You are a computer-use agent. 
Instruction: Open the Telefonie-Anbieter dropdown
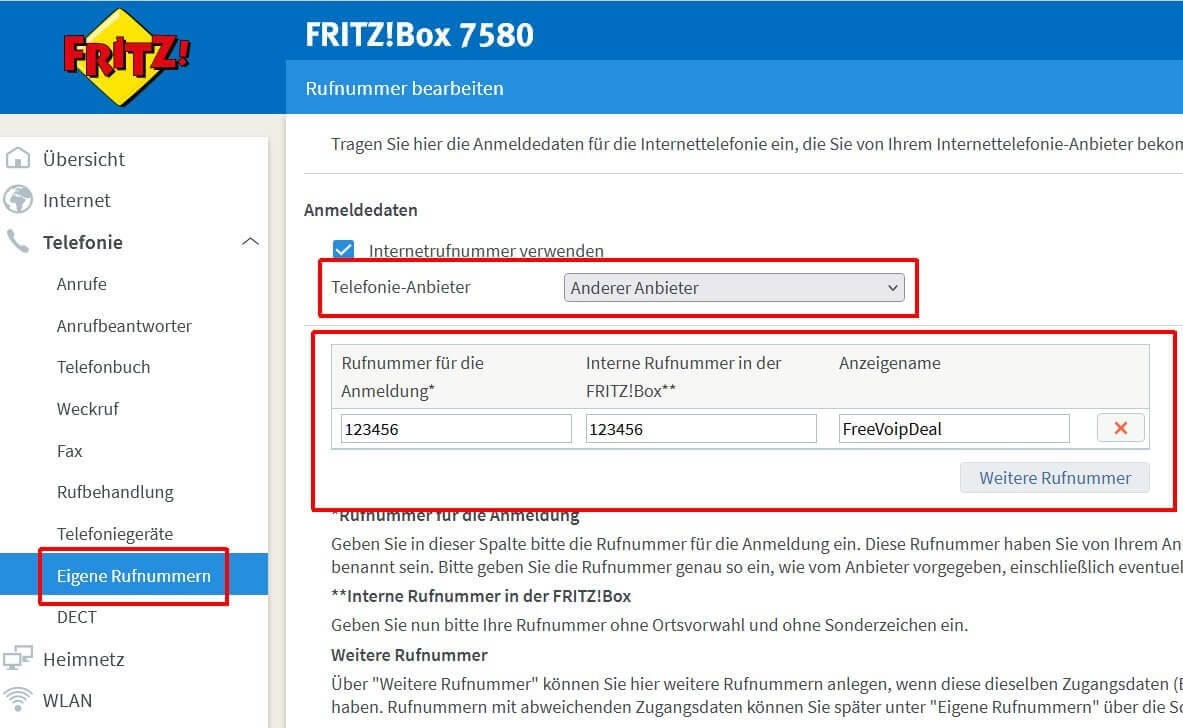coord(734,287)
